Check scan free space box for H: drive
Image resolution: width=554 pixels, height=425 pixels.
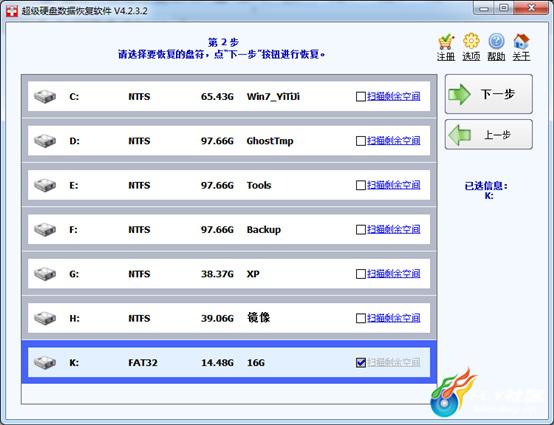(x=360, y=318)
